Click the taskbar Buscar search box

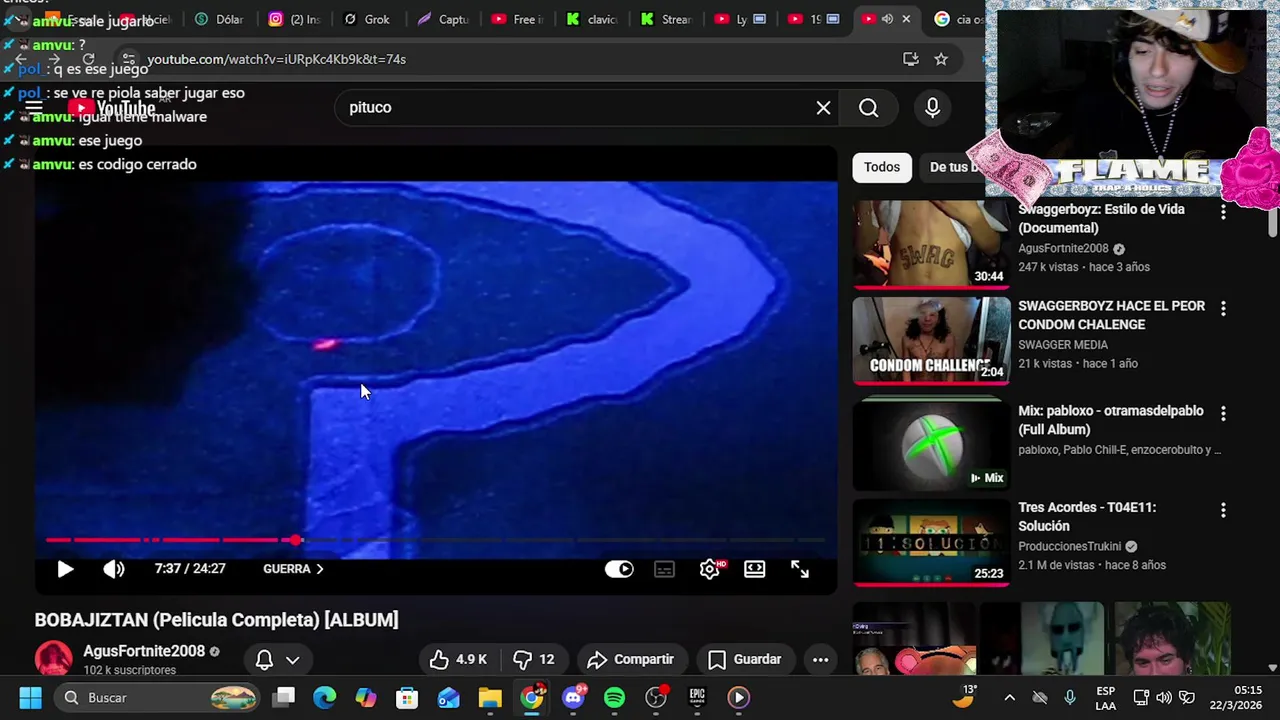click(x=157, y=698)
